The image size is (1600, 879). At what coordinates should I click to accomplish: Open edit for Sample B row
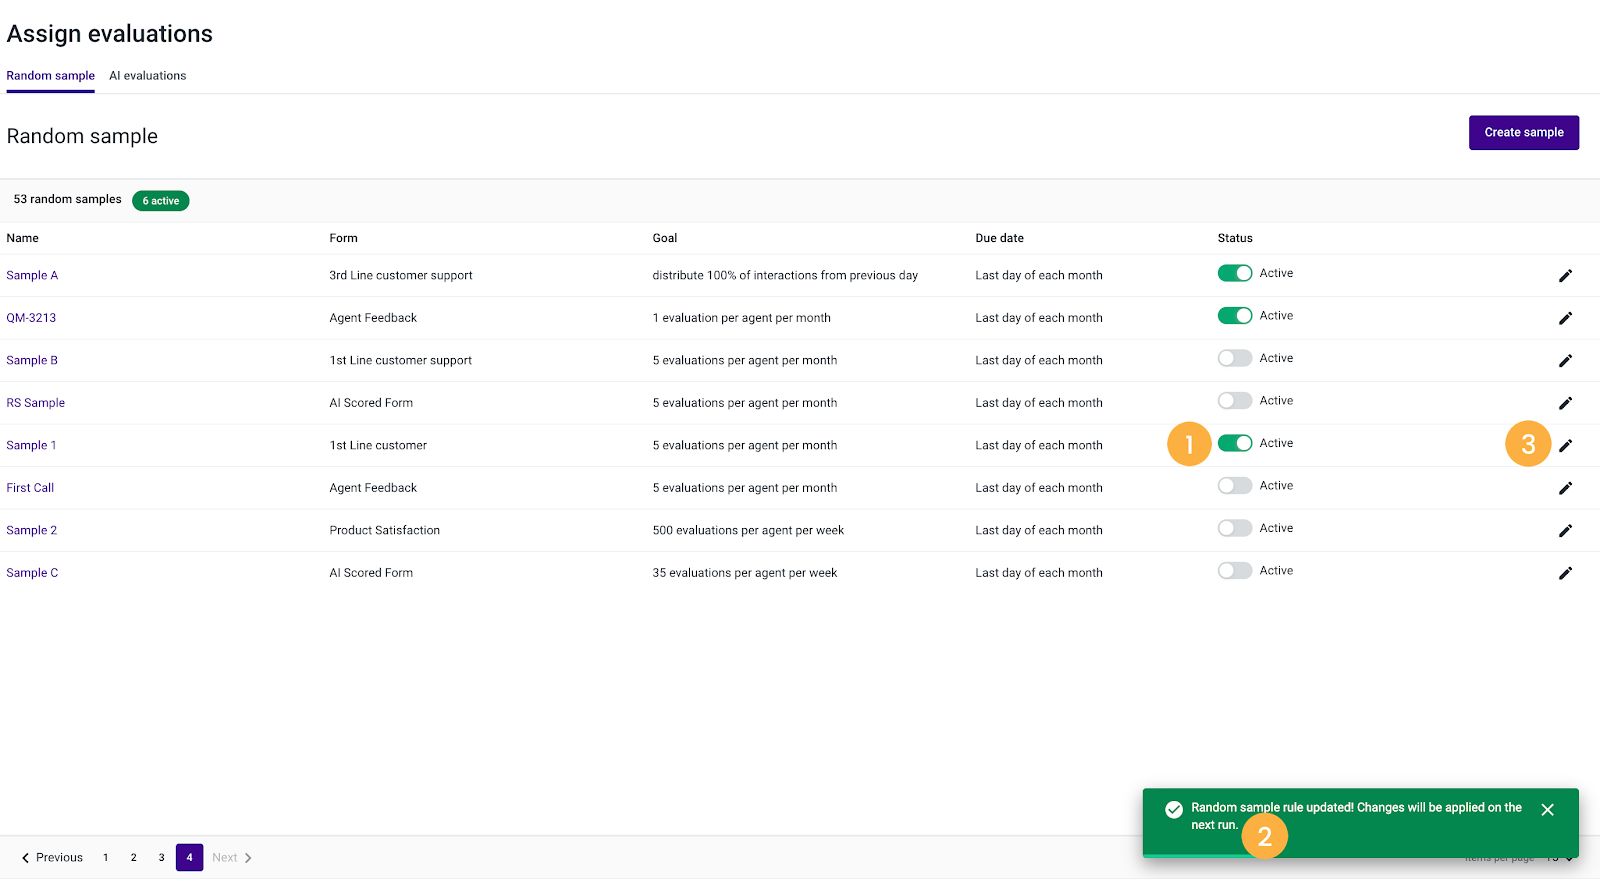pos(1565,361)
